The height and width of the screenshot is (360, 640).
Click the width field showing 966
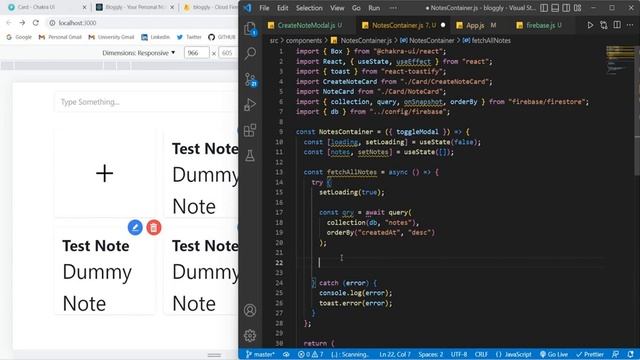(x=196, y=53)
